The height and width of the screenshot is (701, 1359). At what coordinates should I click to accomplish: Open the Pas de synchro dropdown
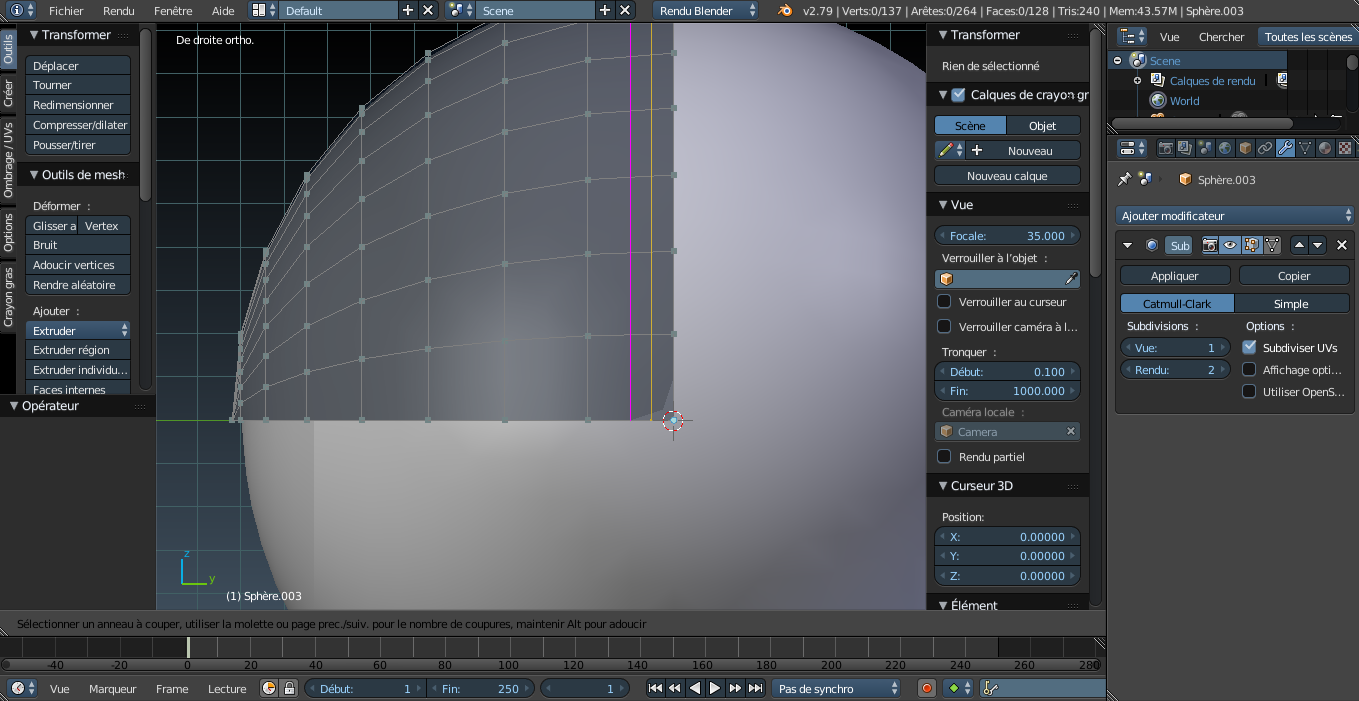click(837, 688)
